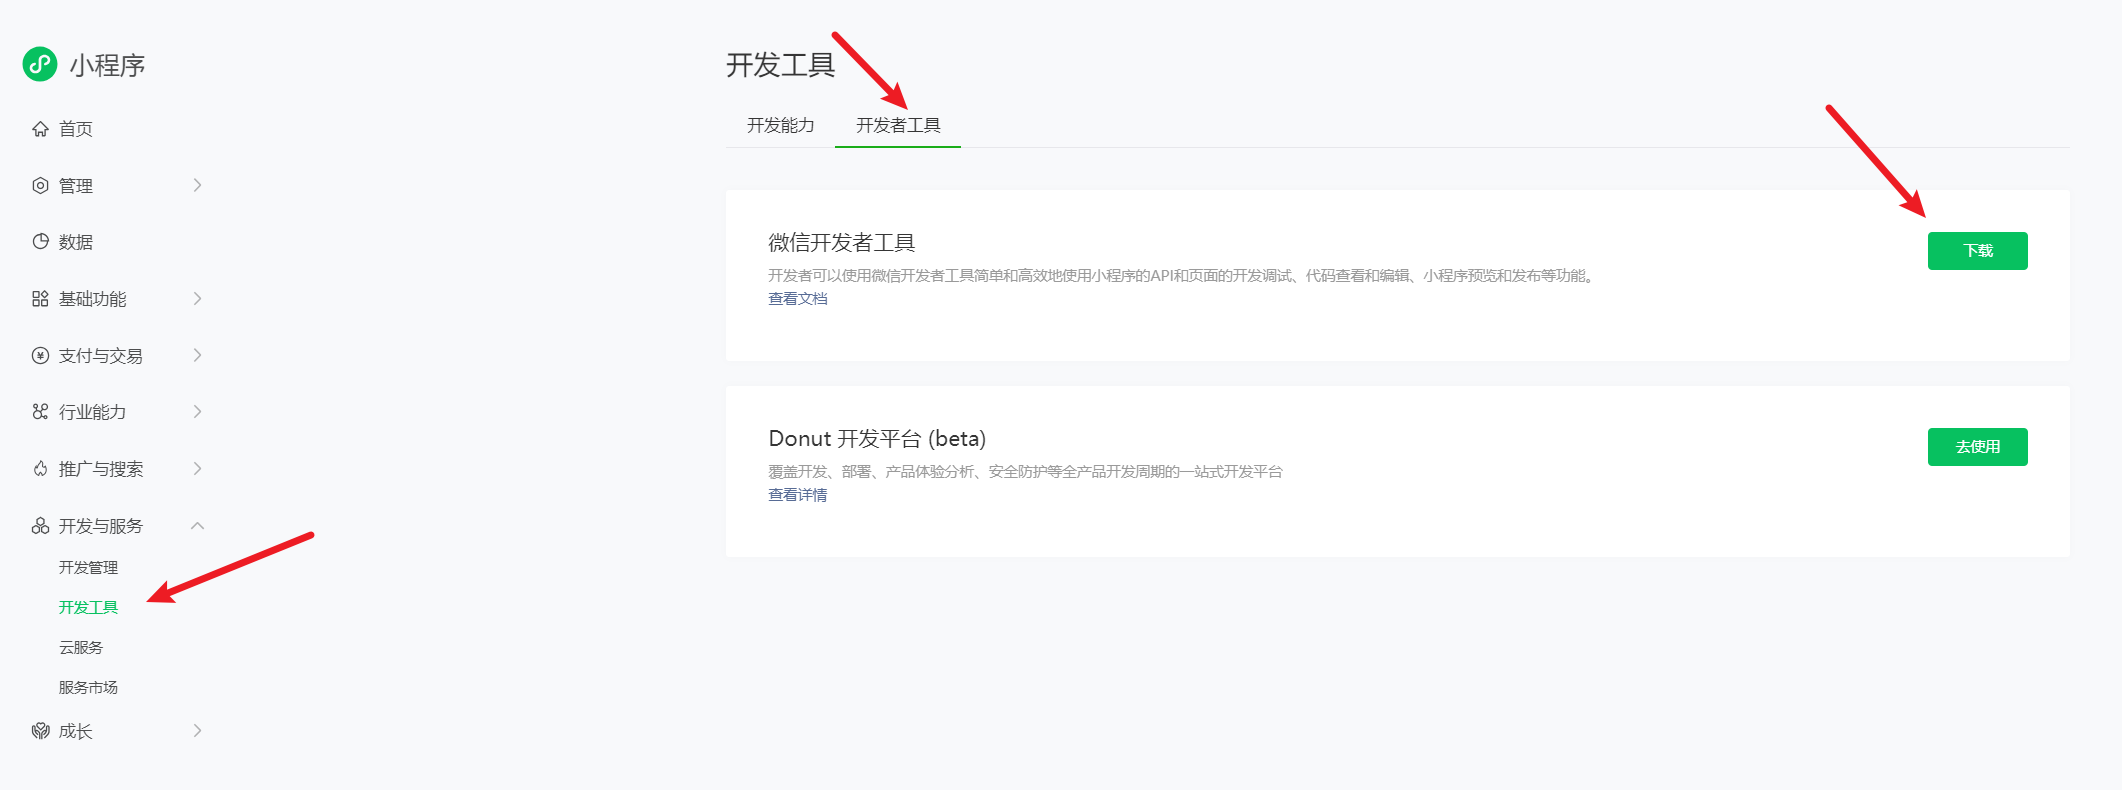Expand the 基础功能 chevron
The width and height of the screenshot is (2122, 790).
[197, 298]
